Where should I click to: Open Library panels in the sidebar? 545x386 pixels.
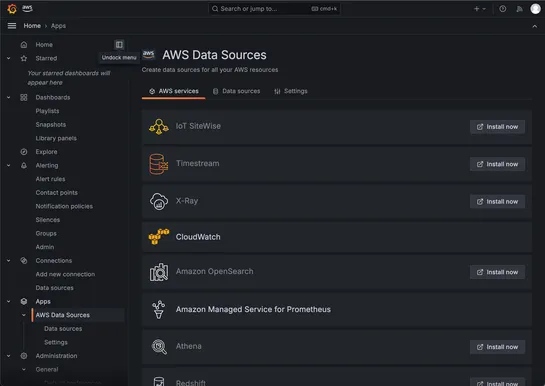[56, 138]
